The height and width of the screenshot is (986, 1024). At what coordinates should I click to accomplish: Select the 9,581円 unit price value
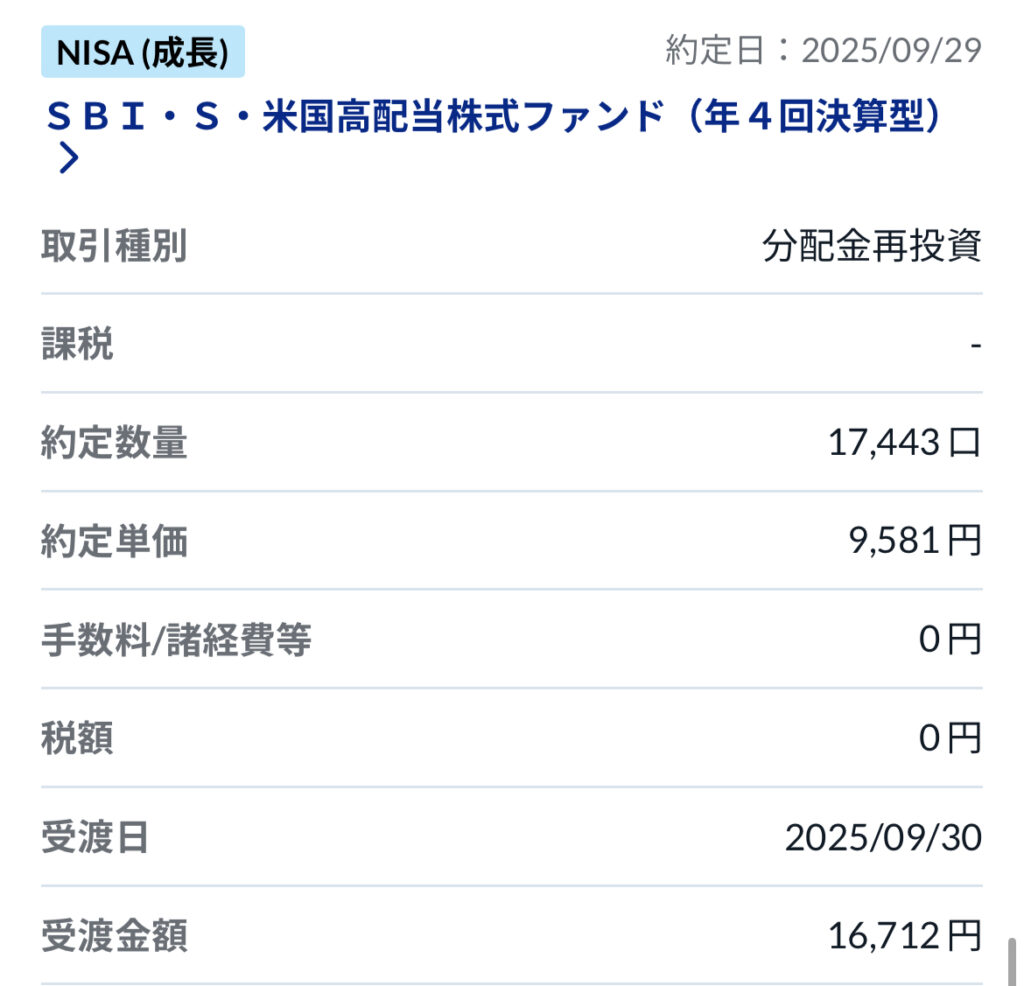(x=915, y=541)
